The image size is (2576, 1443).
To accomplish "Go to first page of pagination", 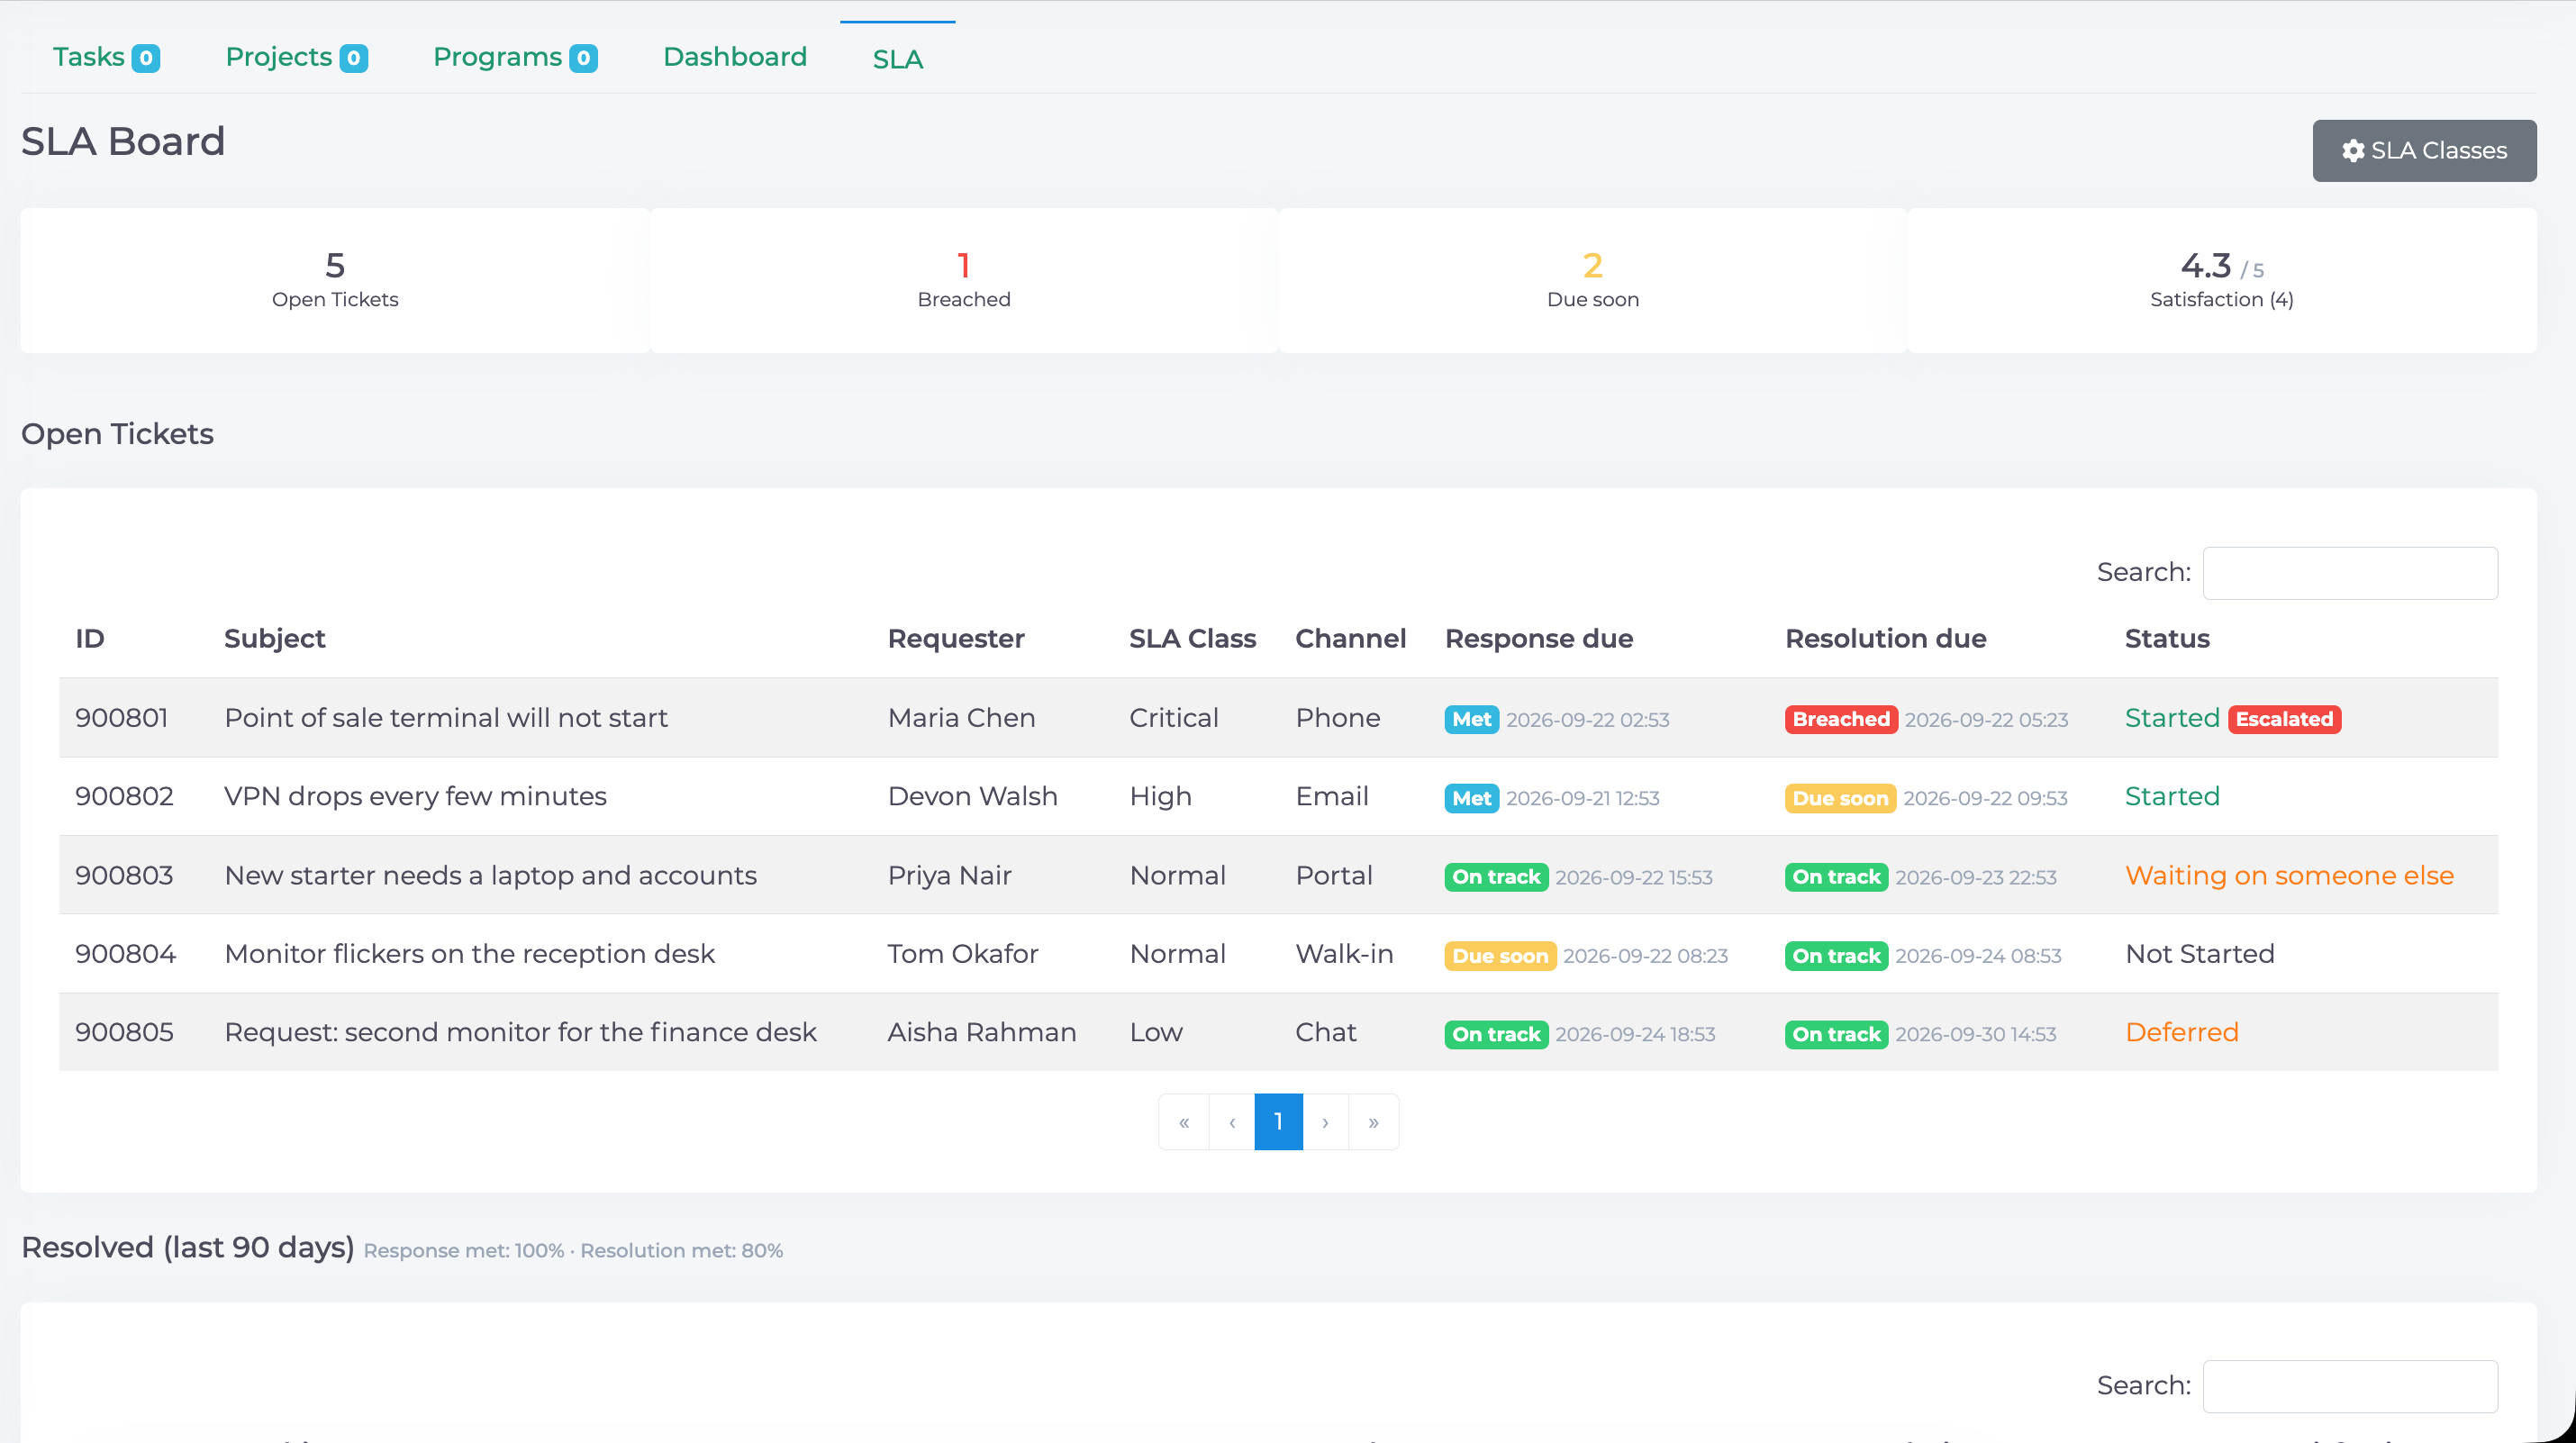I will 1184,1122.
